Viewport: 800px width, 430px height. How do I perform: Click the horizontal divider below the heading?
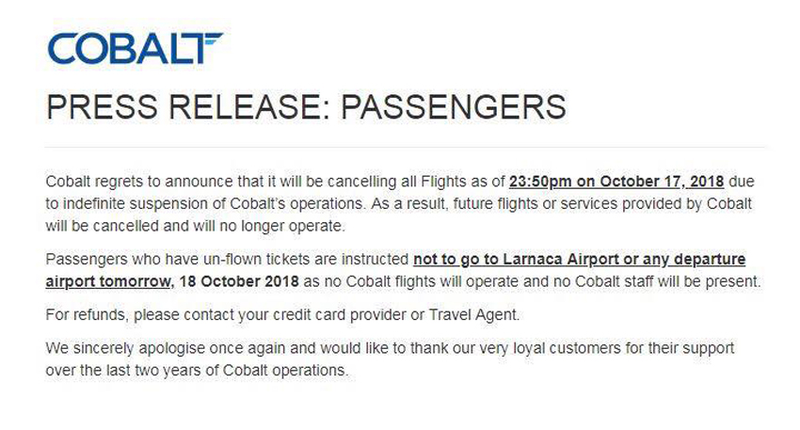[405, 147]
